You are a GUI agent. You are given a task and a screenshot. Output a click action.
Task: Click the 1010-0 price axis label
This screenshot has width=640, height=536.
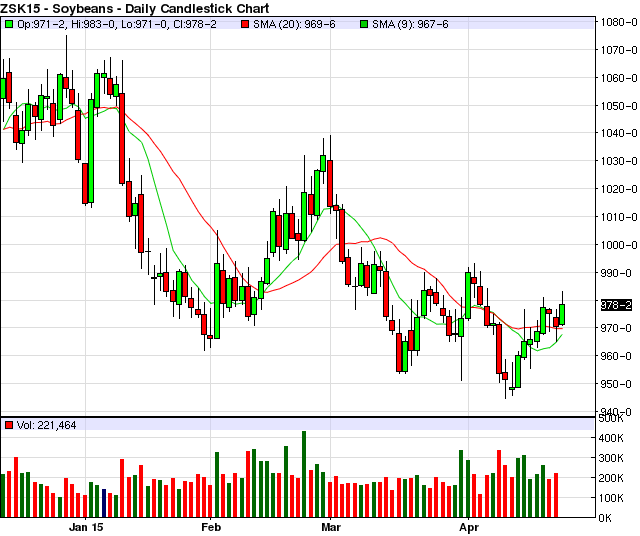click(x=619, y=217)
